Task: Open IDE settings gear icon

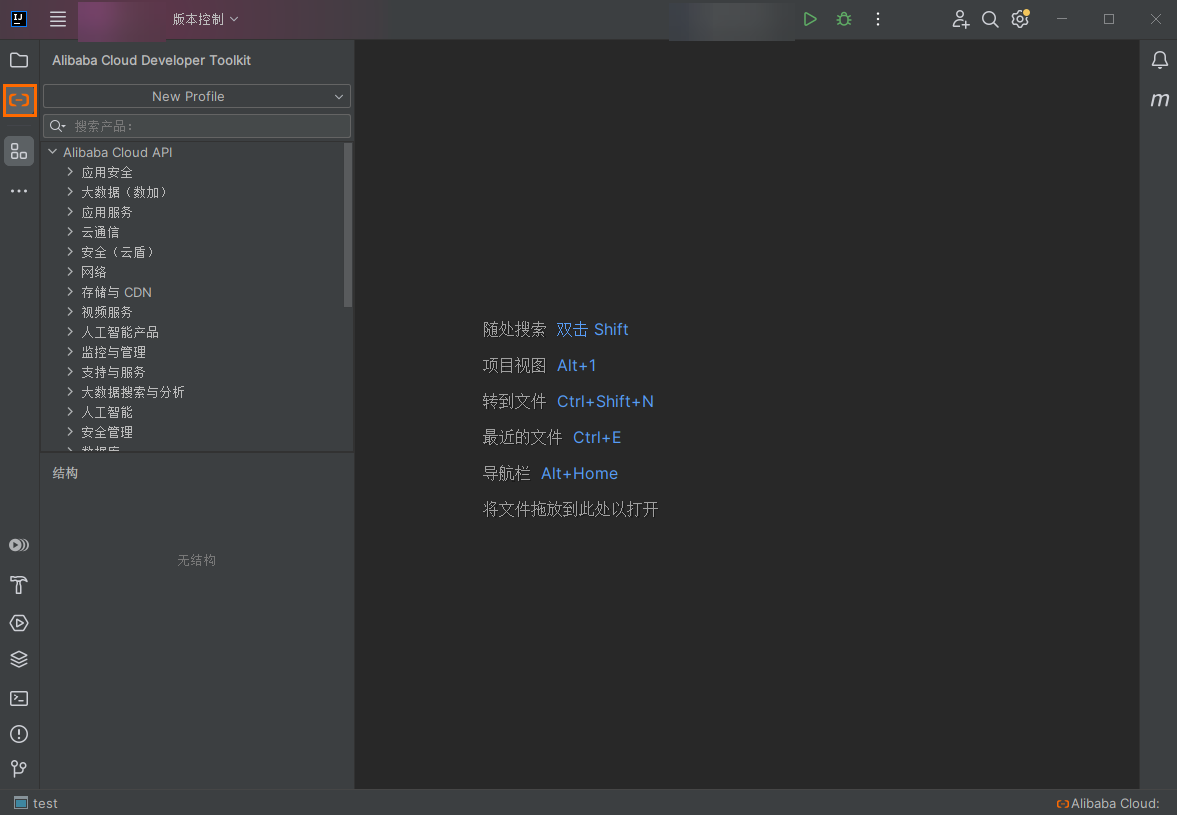Action: tap(1020, 19)
